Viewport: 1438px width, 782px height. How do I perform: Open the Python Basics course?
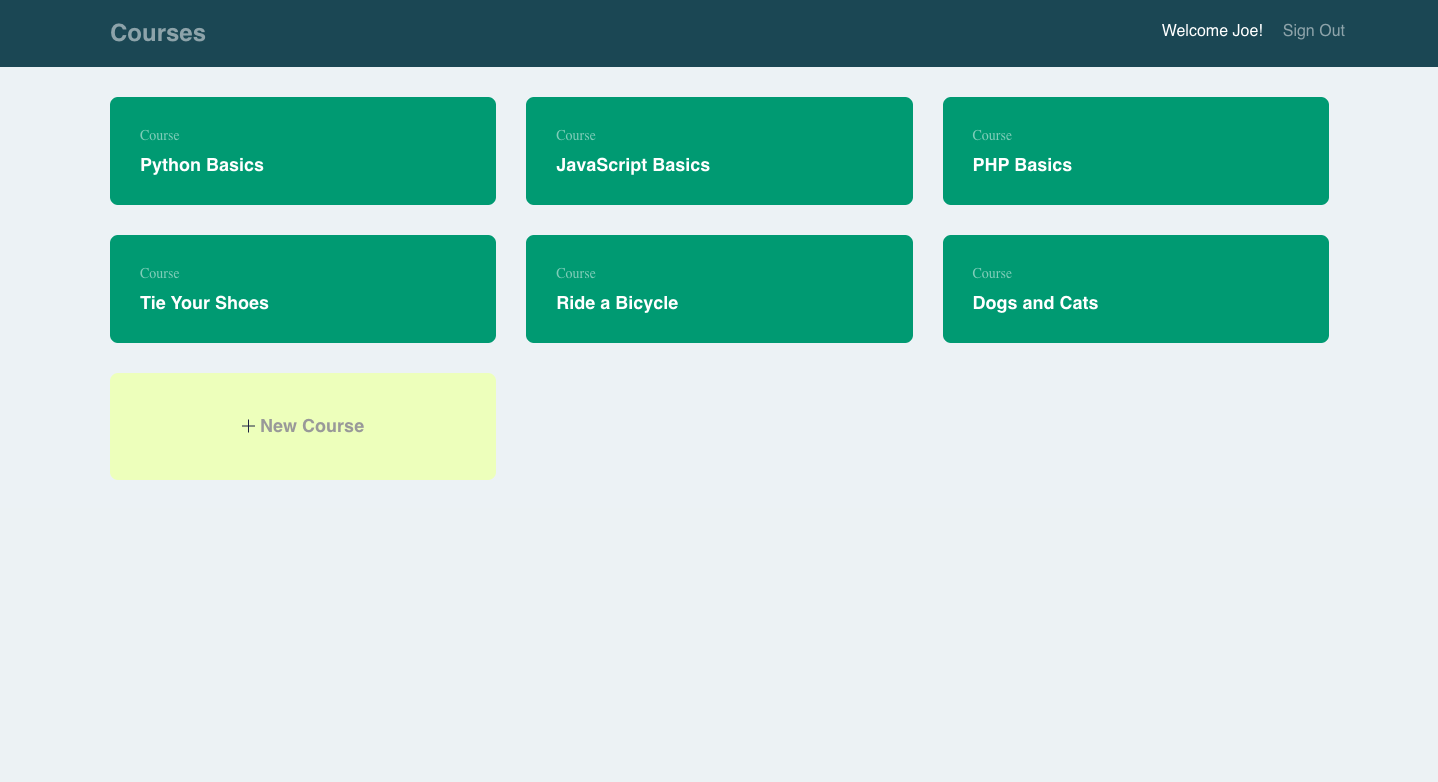pyautogui.click(x=302, y=151)
